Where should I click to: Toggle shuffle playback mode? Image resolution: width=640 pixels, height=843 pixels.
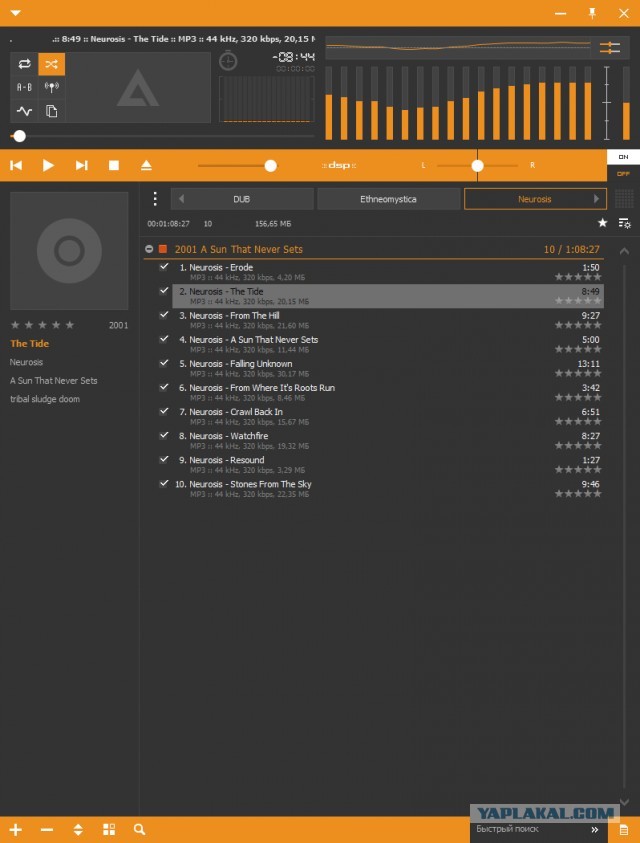click(x=52, y=64)
